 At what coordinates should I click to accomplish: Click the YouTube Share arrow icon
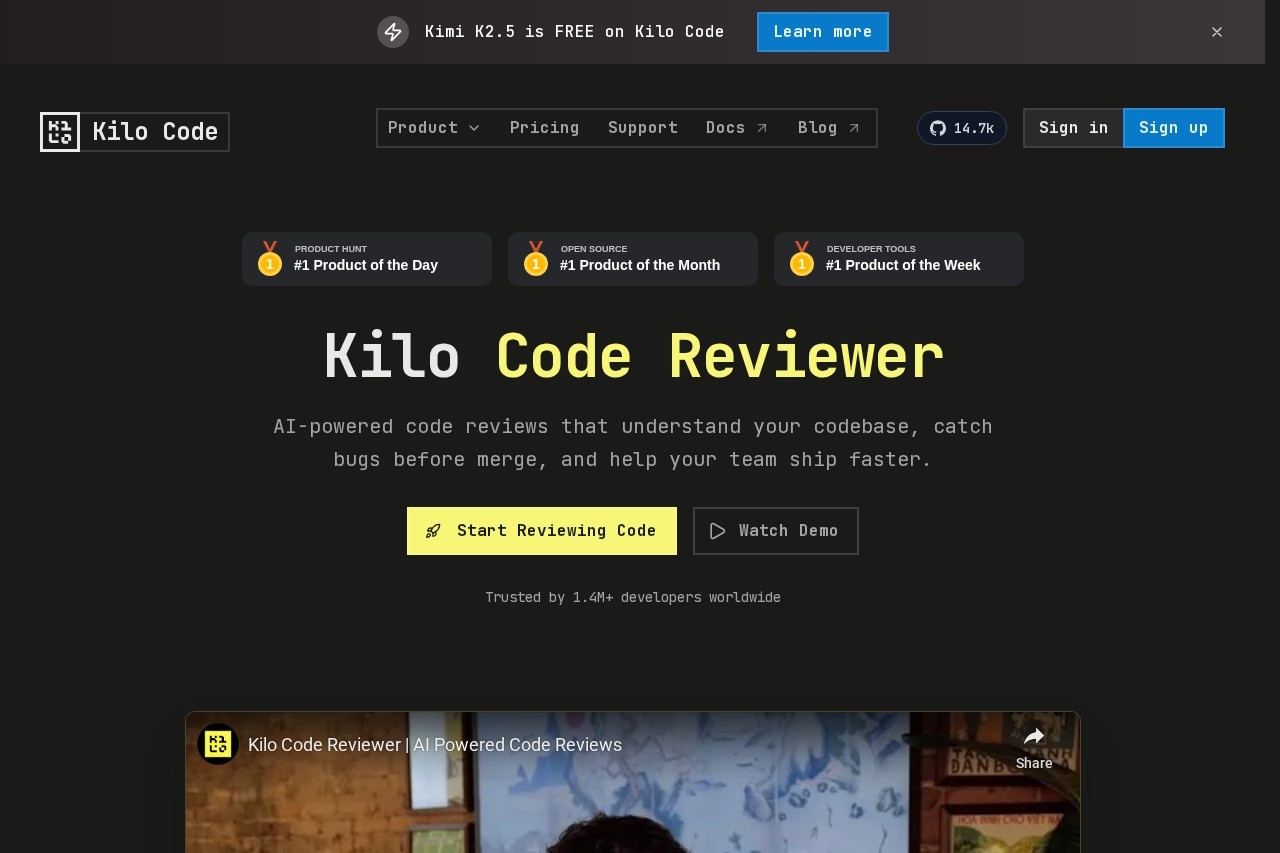pos(1034,737)
